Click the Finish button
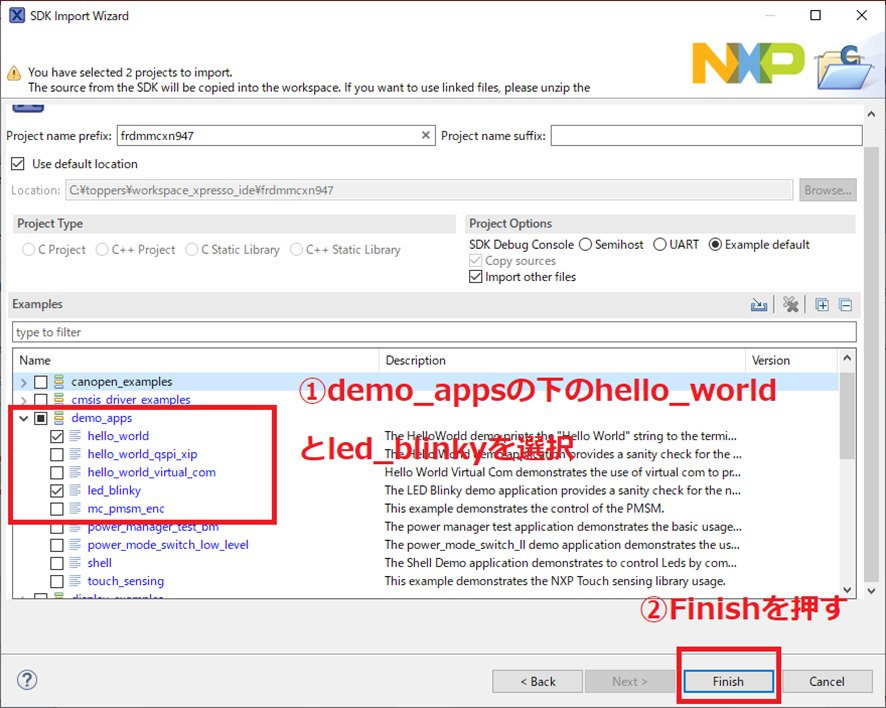 728,681
